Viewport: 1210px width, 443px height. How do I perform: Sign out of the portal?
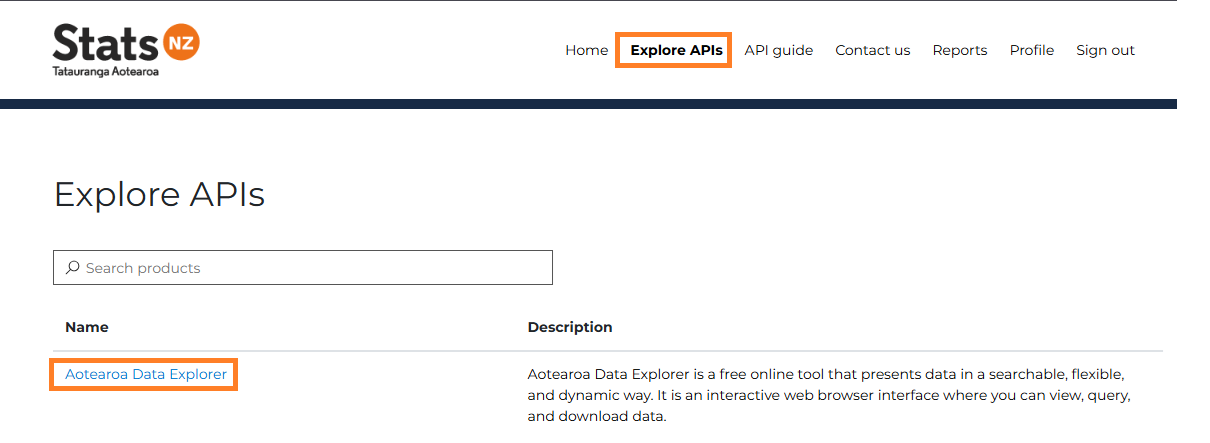pyautogui.click(x=1105, y=50)
